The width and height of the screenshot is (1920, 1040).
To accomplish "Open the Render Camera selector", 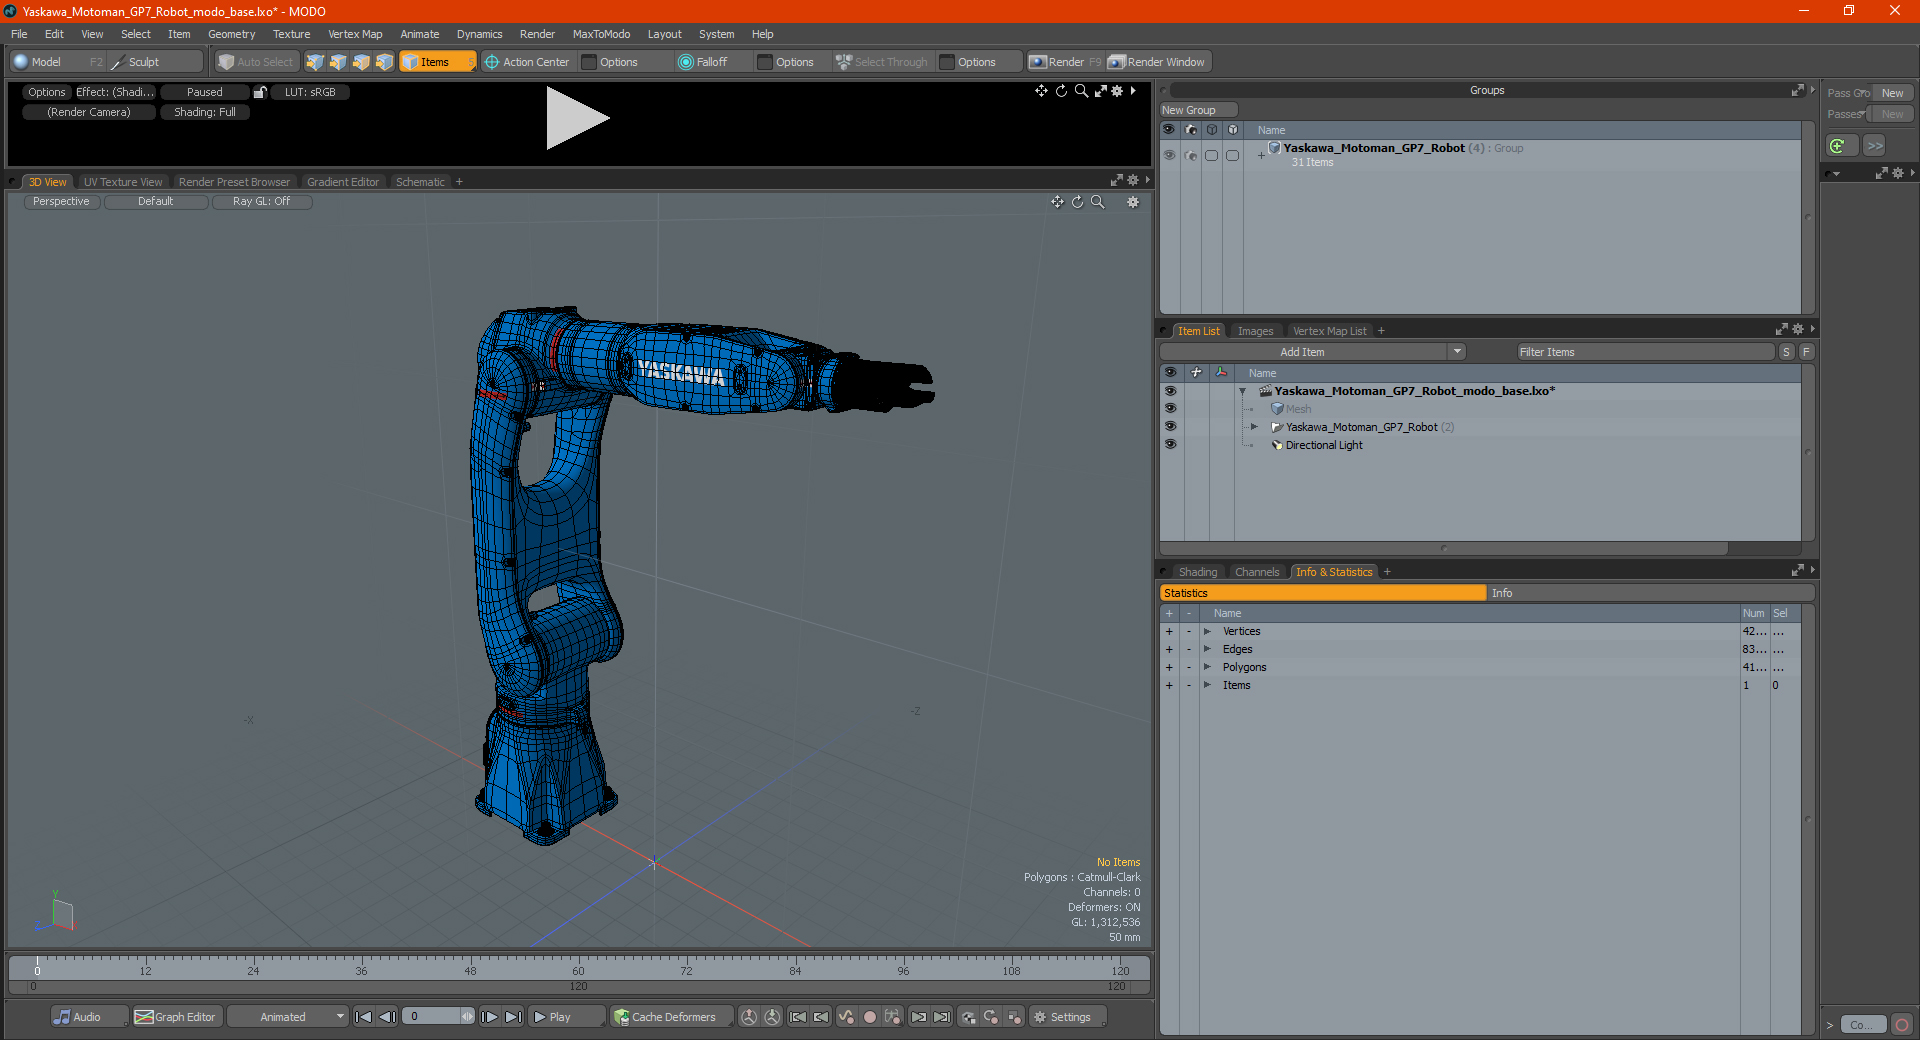I will pos(89,112).
